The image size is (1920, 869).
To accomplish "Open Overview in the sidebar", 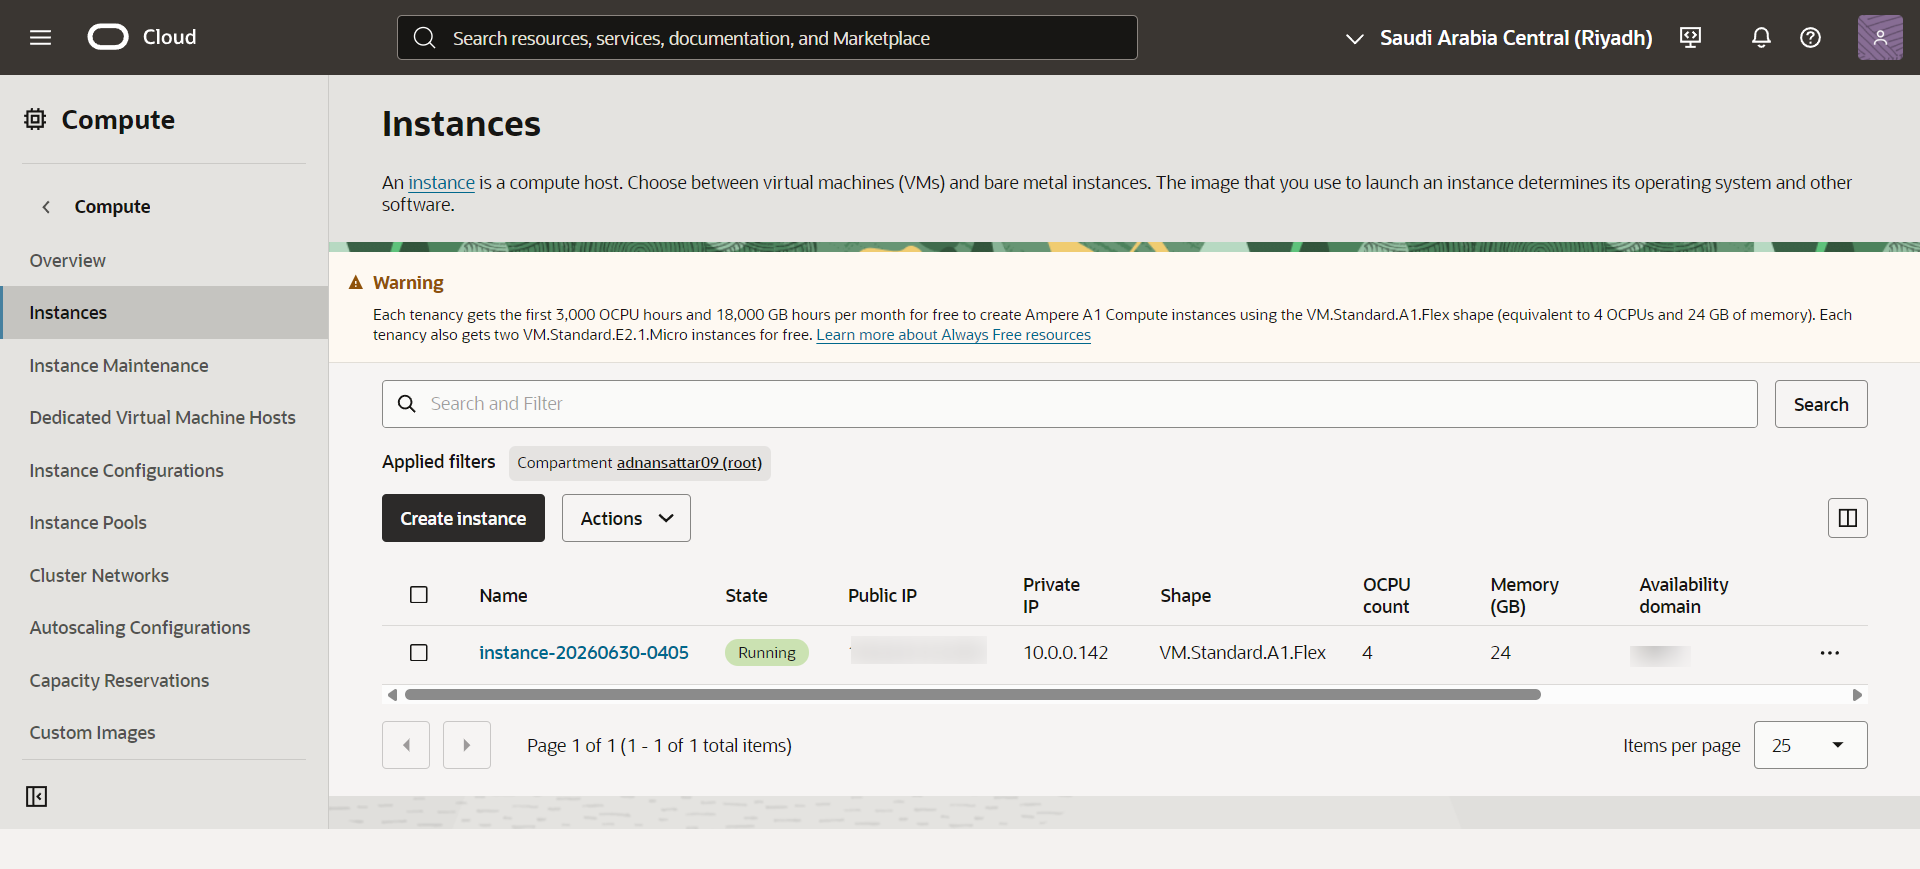I will (x=67, y=260).
